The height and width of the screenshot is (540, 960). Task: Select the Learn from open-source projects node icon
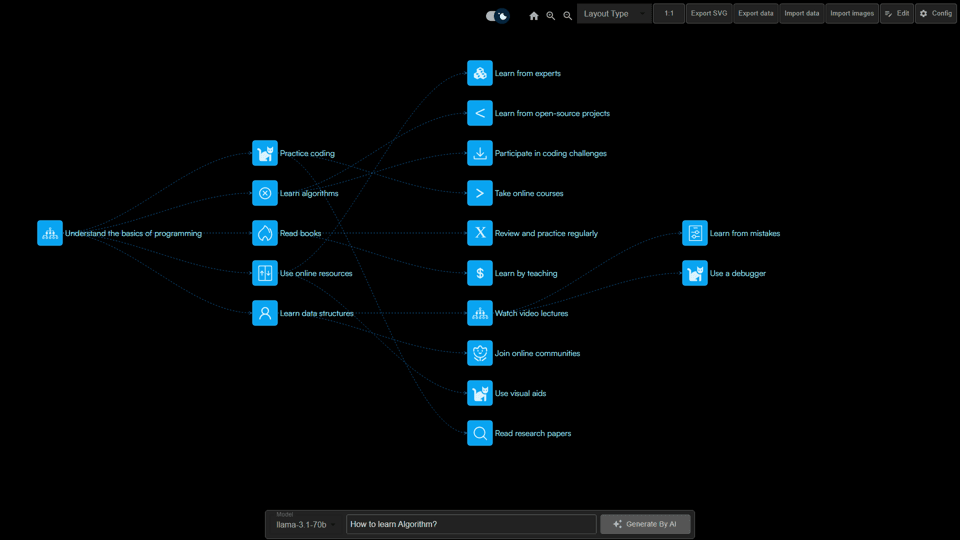[479, 113]
